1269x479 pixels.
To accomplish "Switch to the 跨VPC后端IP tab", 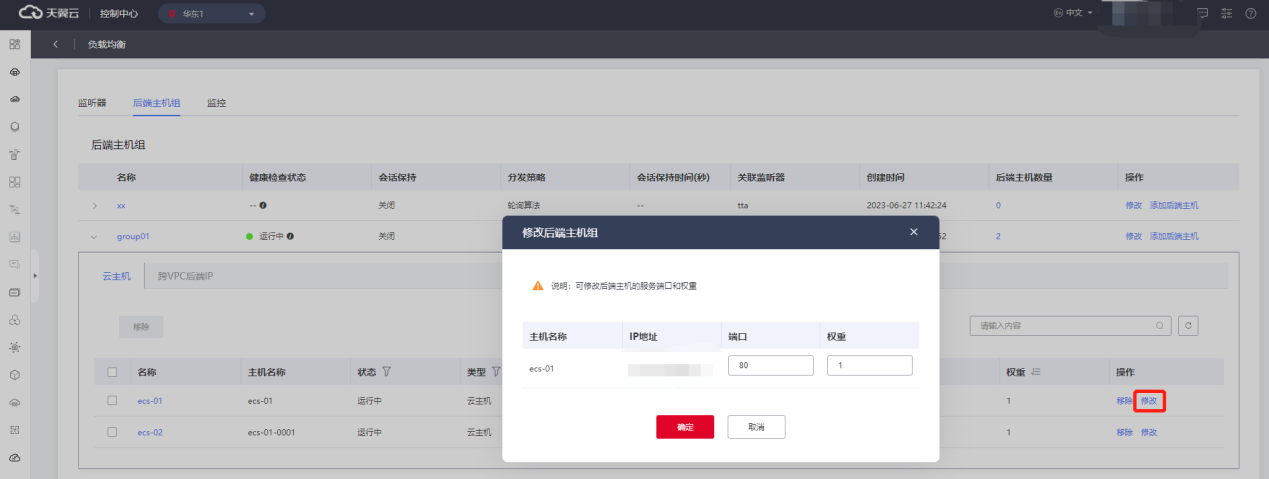I will 185,275.
